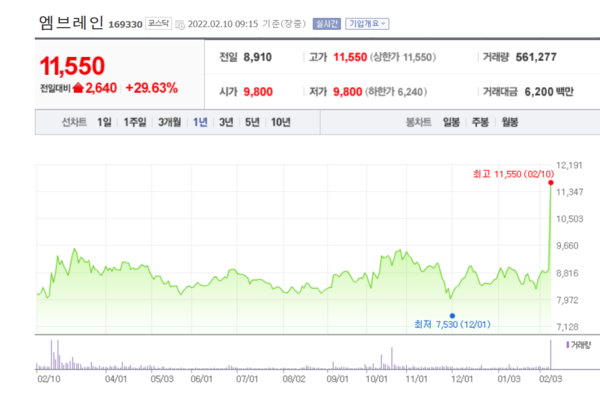The image size is (600, 397).
Task: Click the 코스닥 market label
Action: pos(158,24)
